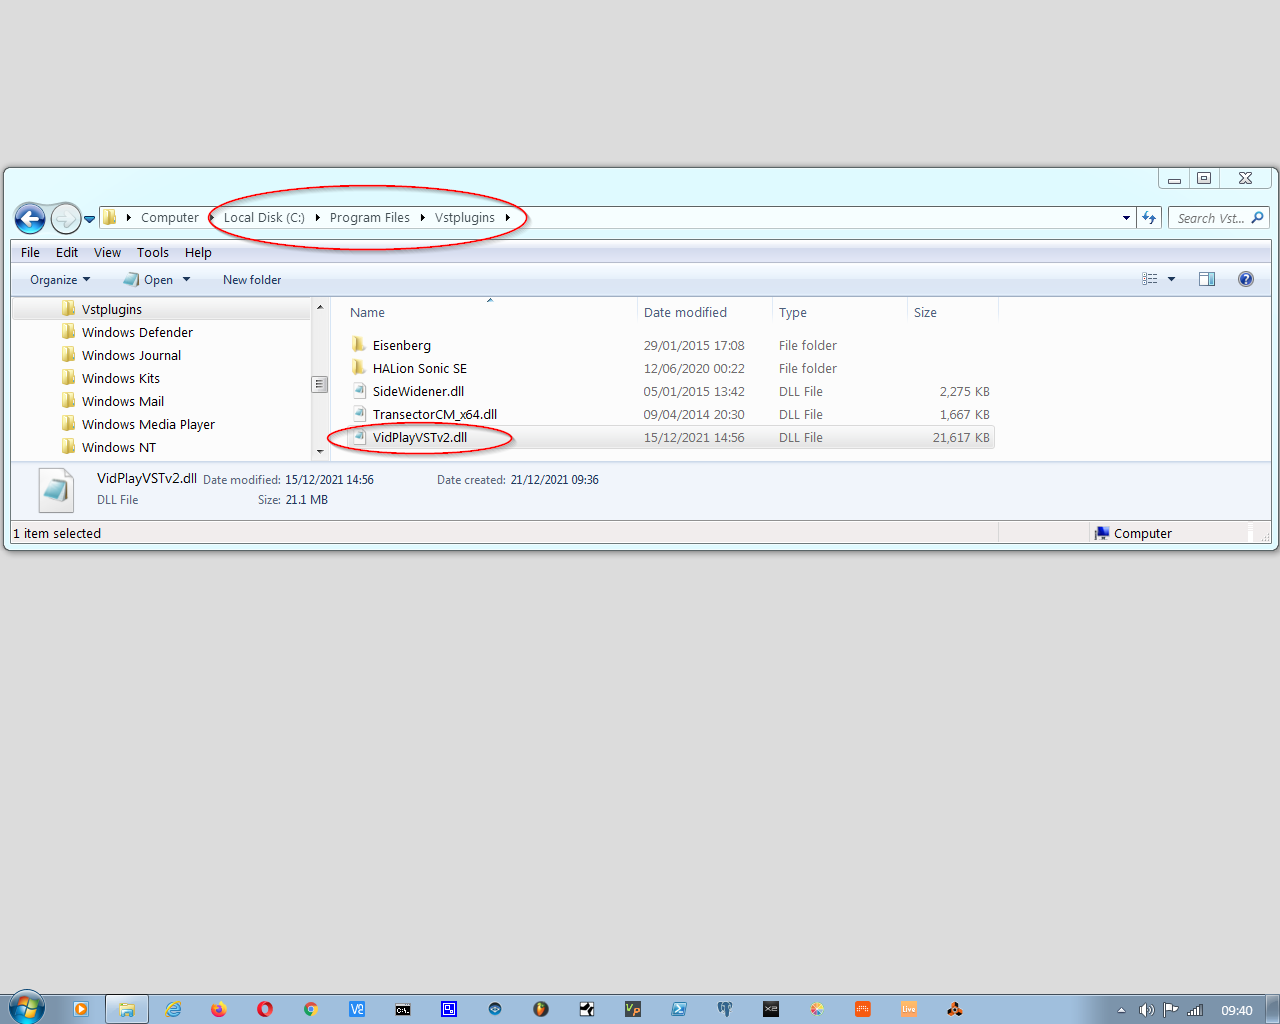Select Windows Media Player folder in tree
Viewport: 1280px width, 1024px height.
tap(148, 425)
